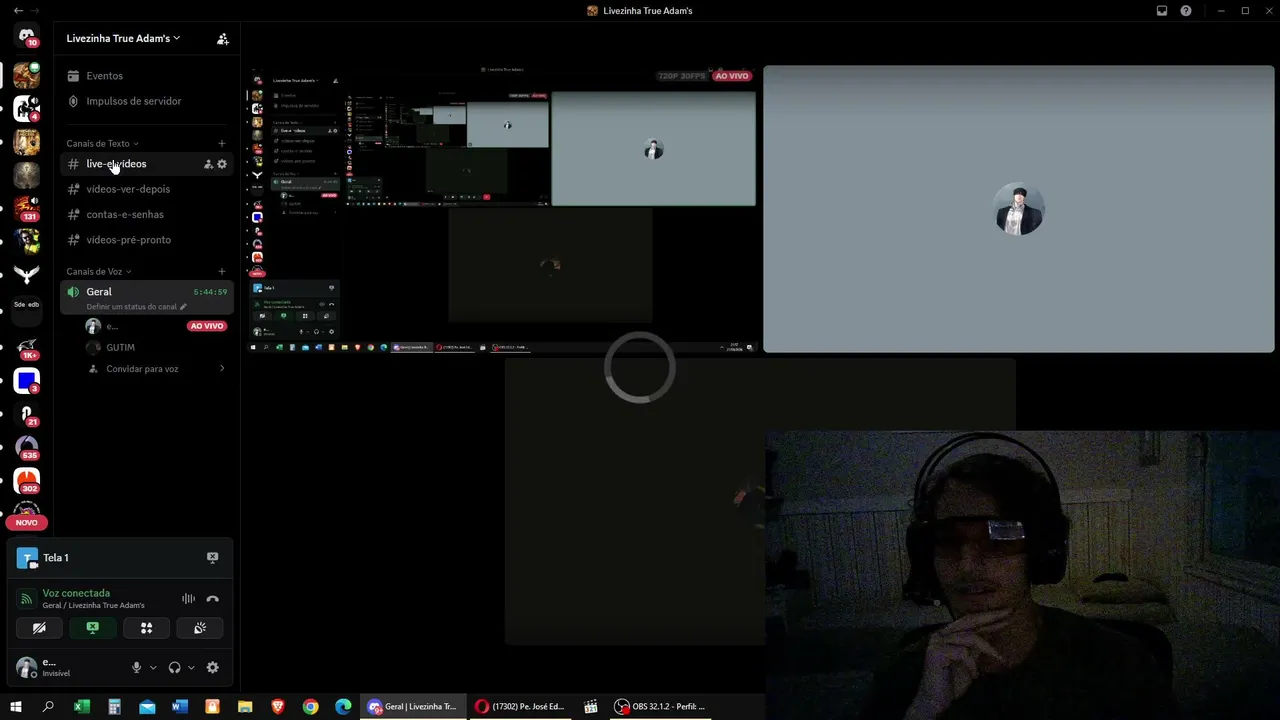The width and height of the screenshot is (1280, 720).
Task: Switch to OBS 32.1.2 taskbar window
Action: pos(661,706)
